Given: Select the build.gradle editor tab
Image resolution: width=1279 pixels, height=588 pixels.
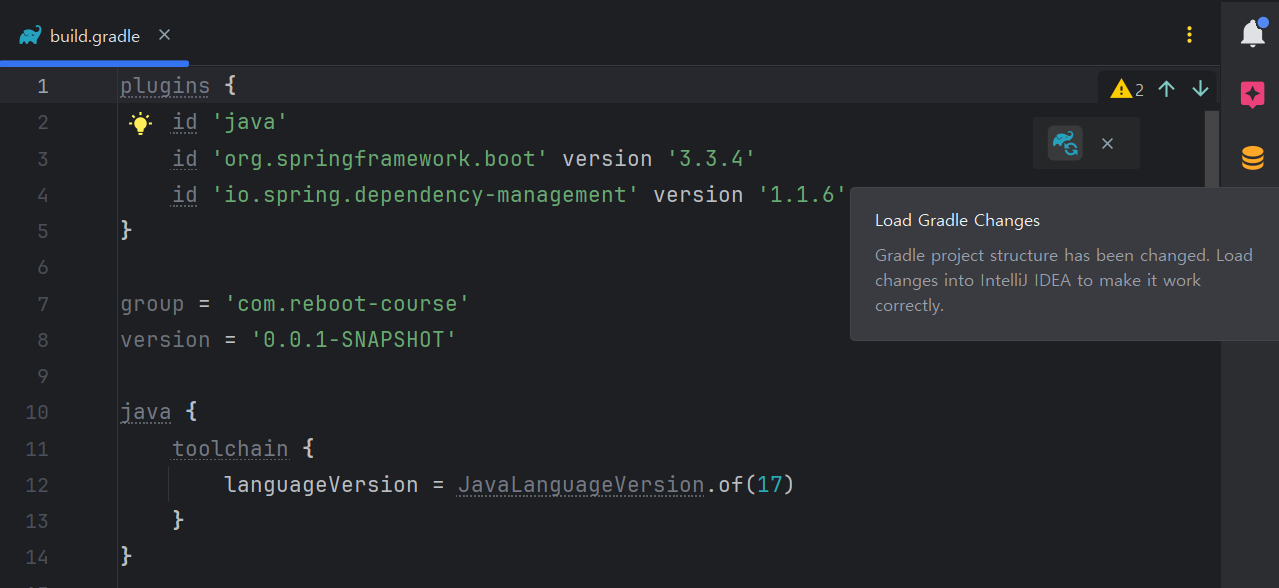Looking at the screenshot, I should pos(97,35).
